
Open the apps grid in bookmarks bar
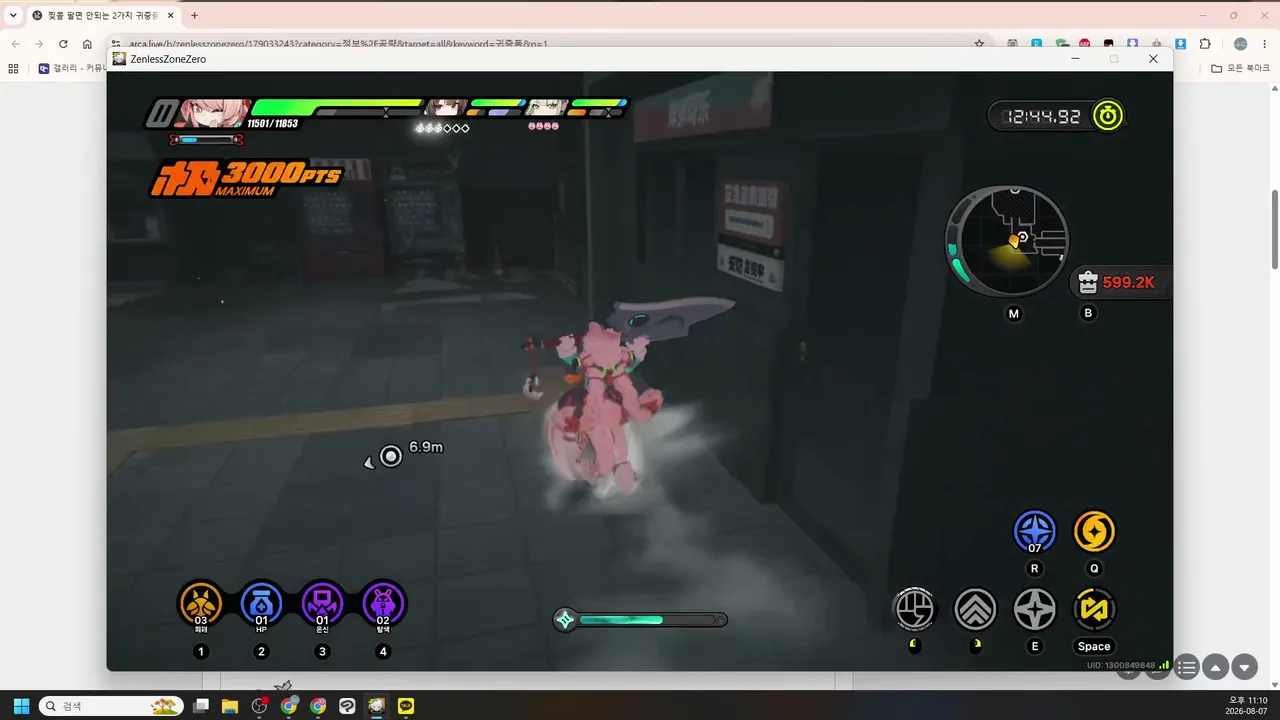(x=13, y=69)
